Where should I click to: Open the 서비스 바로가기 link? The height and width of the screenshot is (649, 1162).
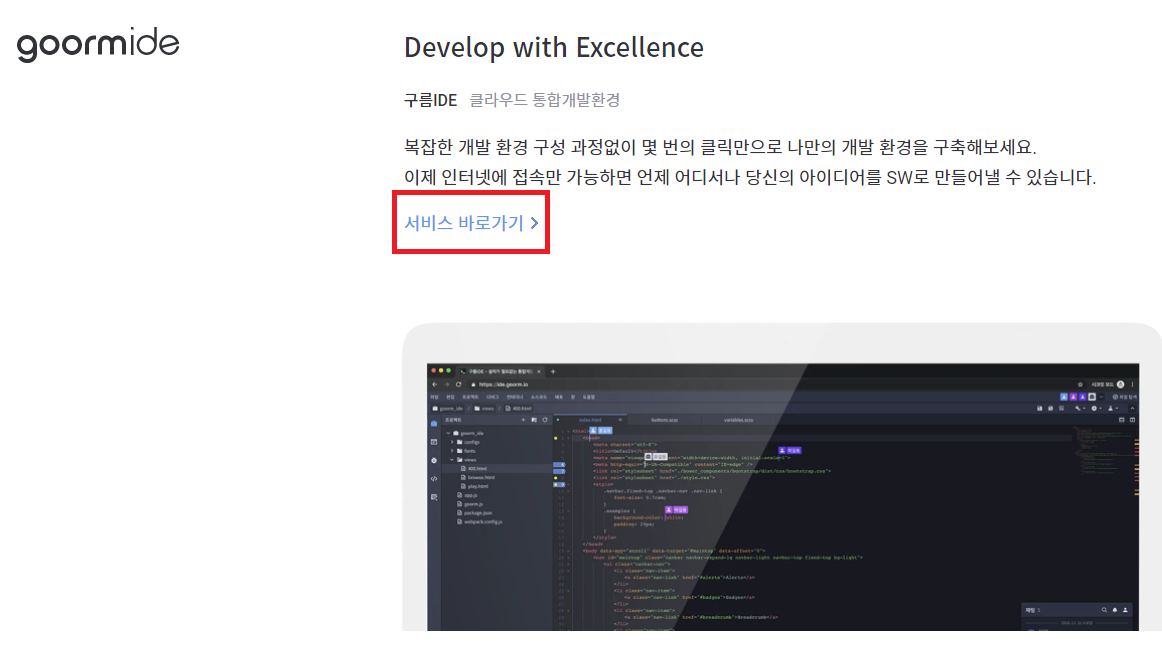tap(471, 223)
